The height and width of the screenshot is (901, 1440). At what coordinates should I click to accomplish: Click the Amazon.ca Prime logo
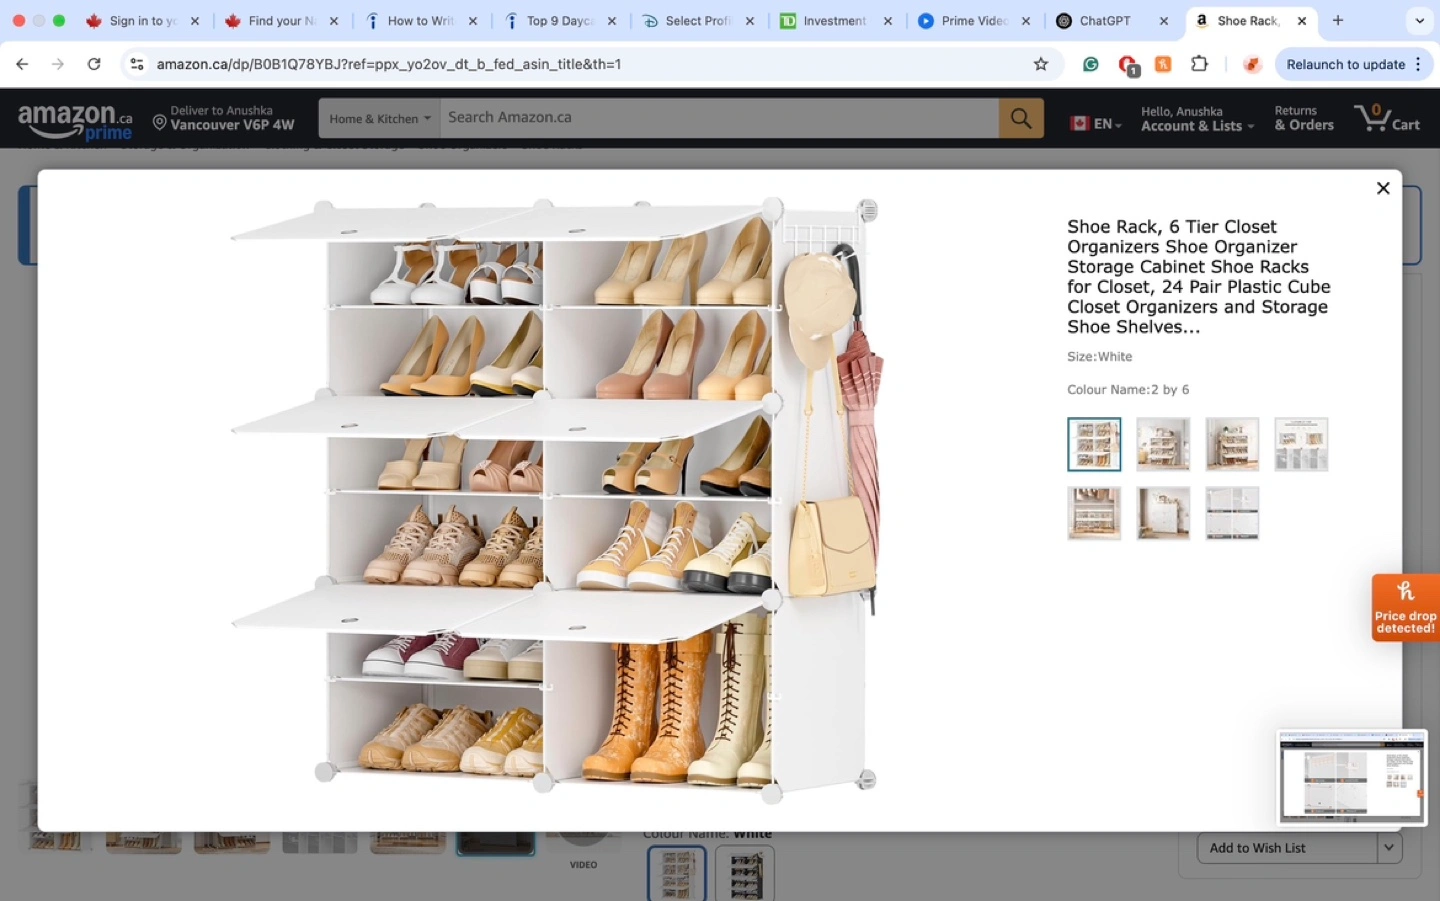point(75,121)
